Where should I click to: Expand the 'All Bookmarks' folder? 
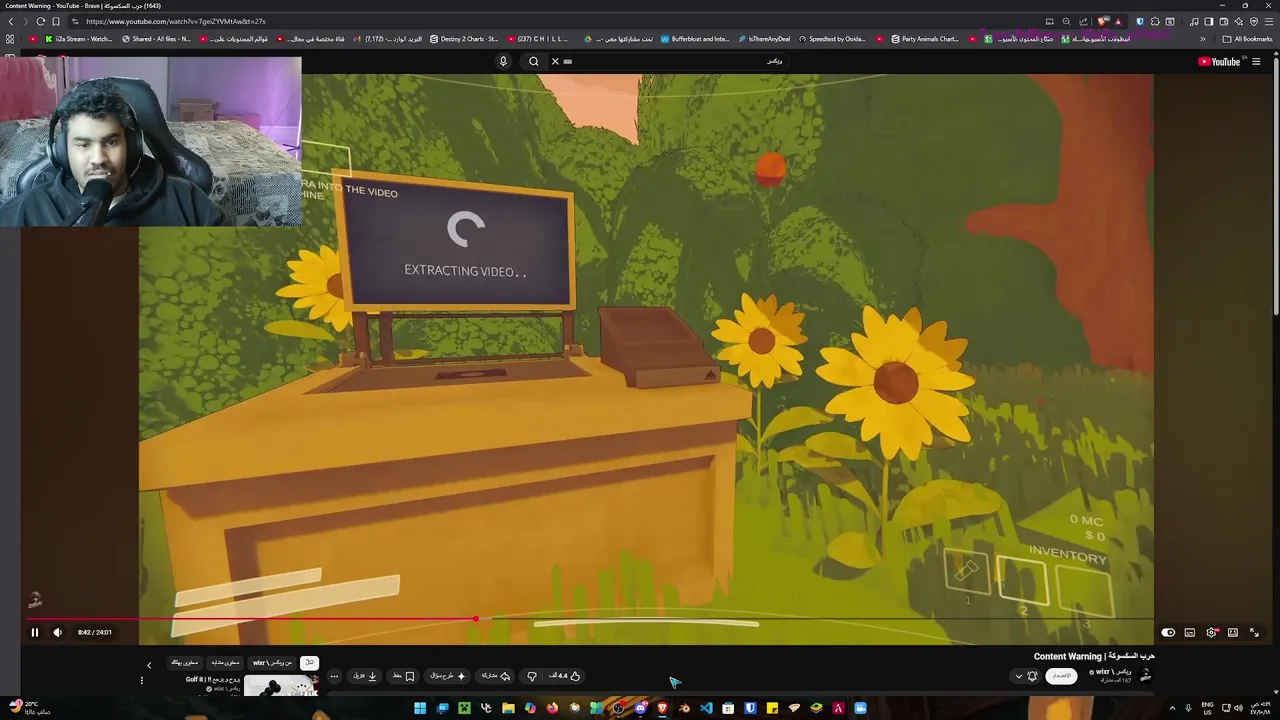point(1247,39)
